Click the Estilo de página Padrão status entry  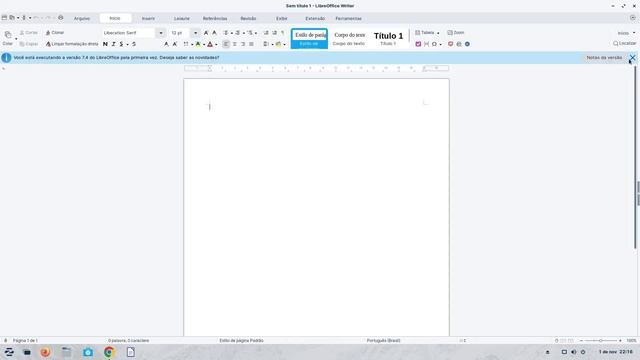tap(241, 340)
